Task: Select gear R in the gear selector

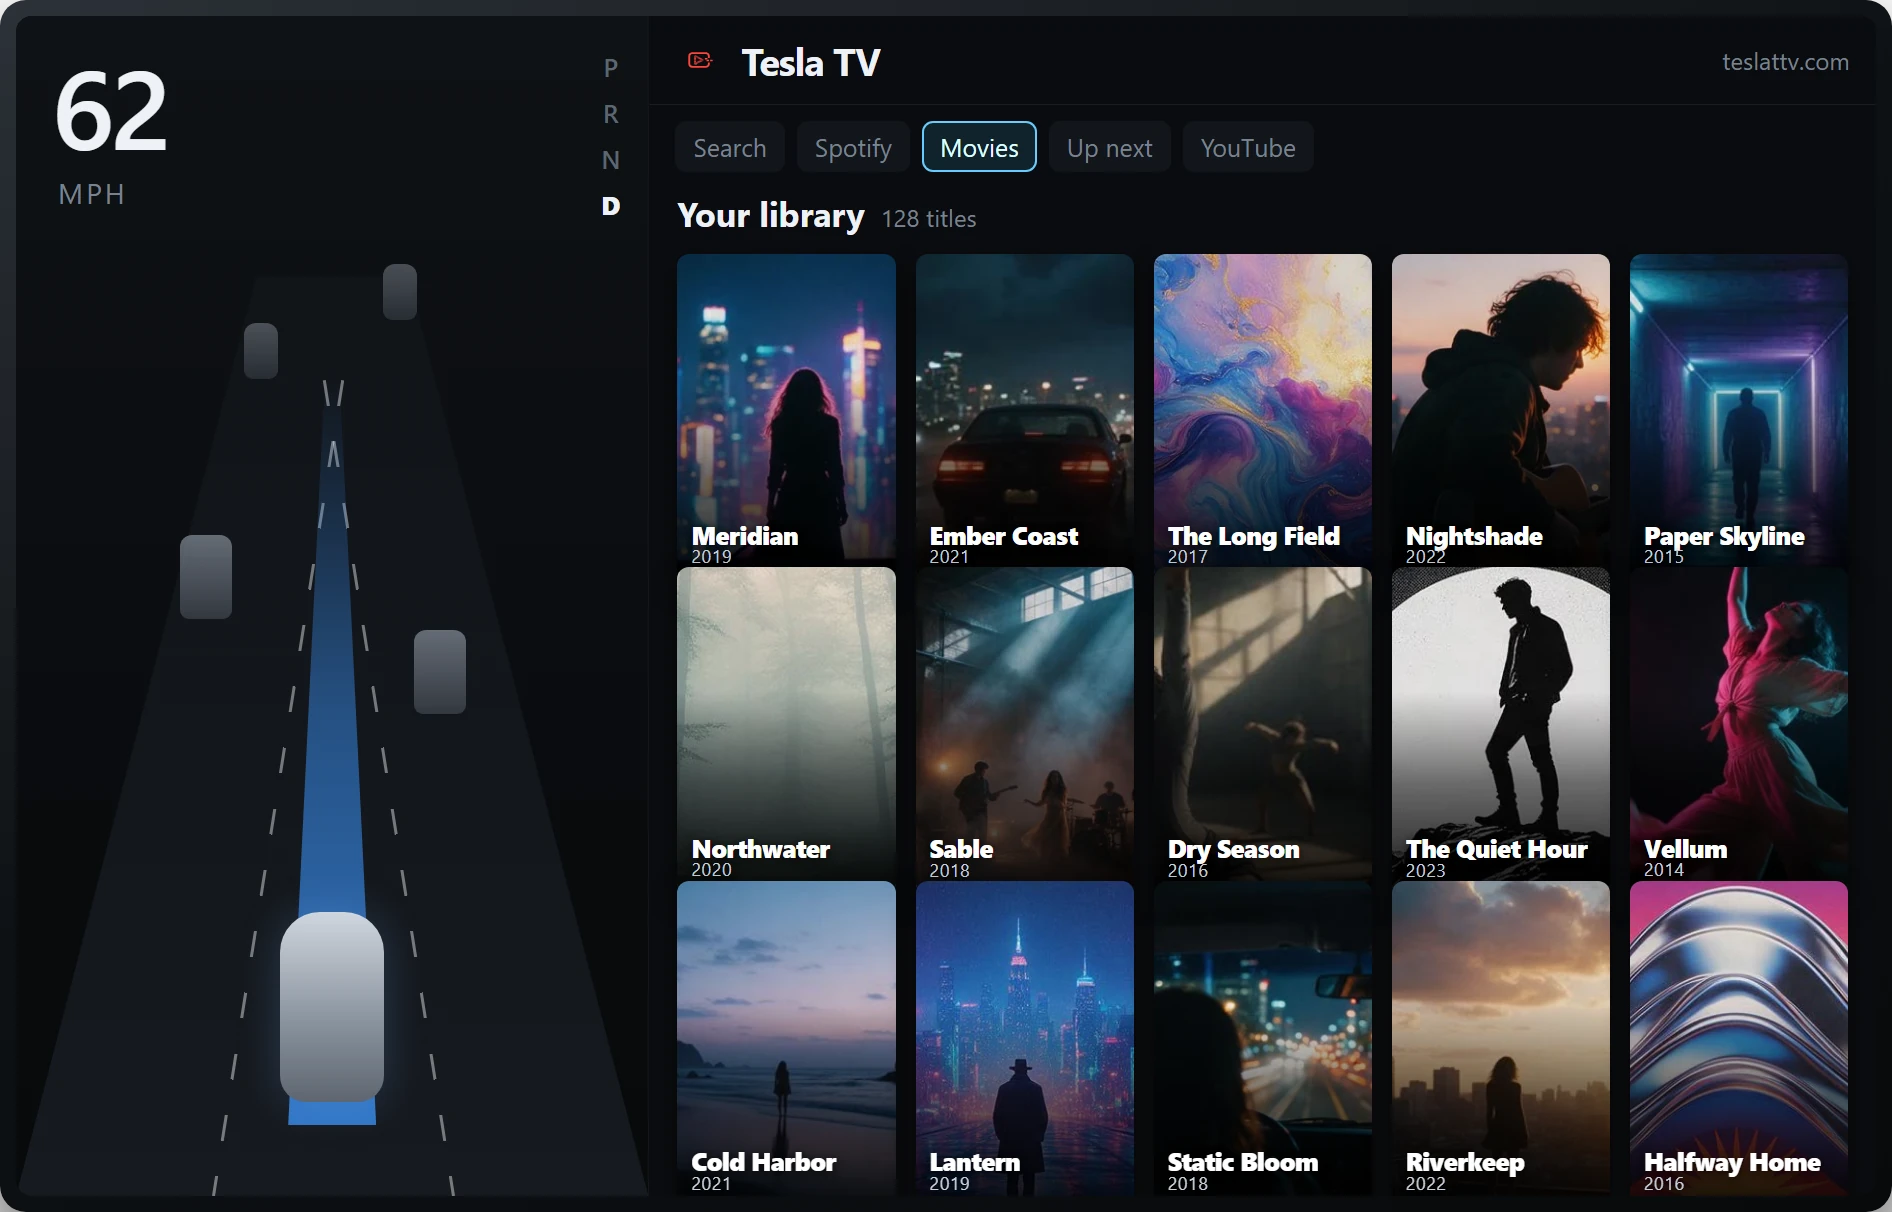Action: [611, 114]
